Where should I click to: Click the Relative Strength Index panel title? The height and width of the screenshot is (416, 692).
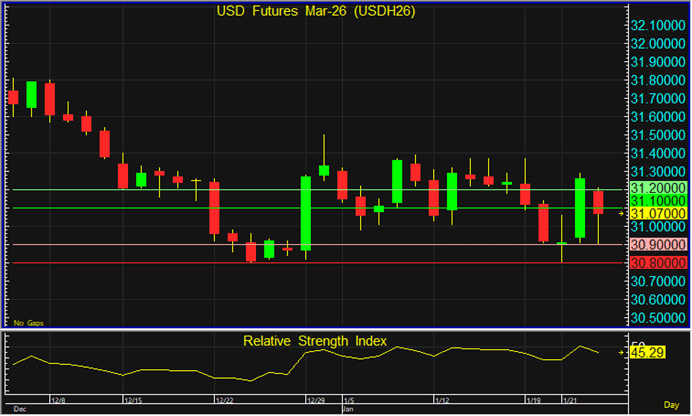point(314,341)
